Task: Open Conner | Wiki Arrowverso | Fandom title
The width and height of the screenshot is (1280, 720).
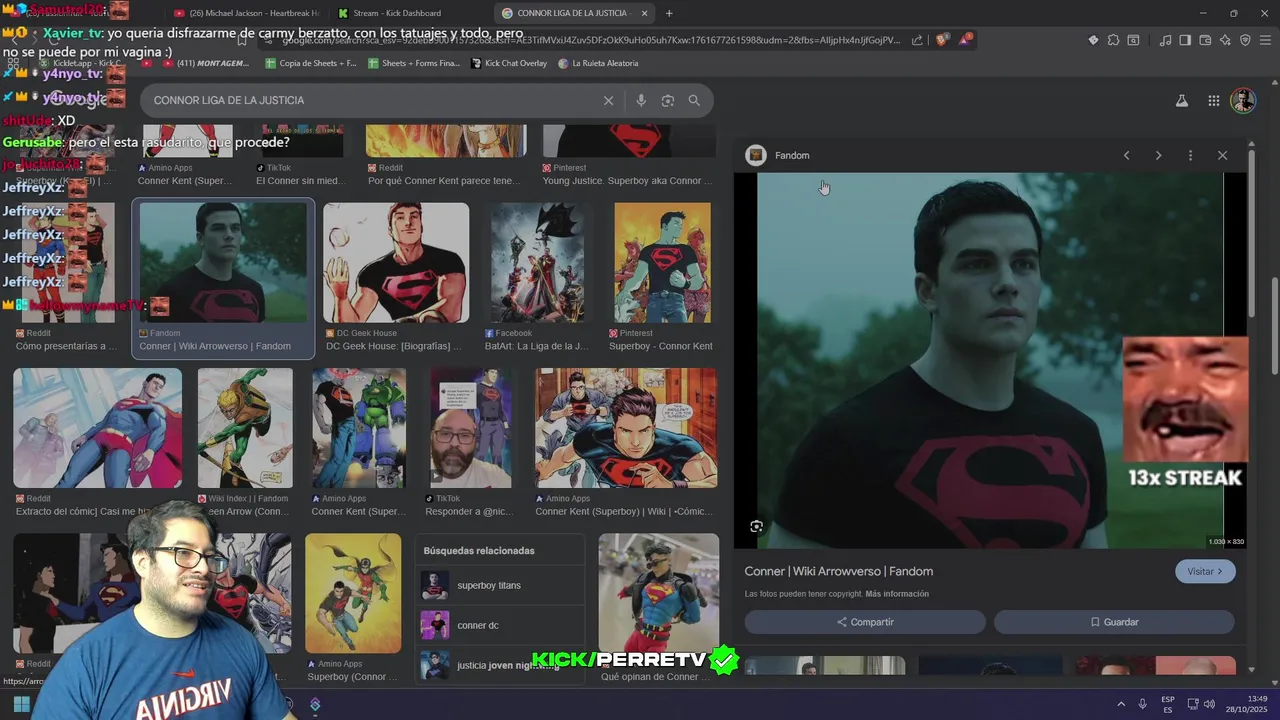Action: tap(838, 571)
